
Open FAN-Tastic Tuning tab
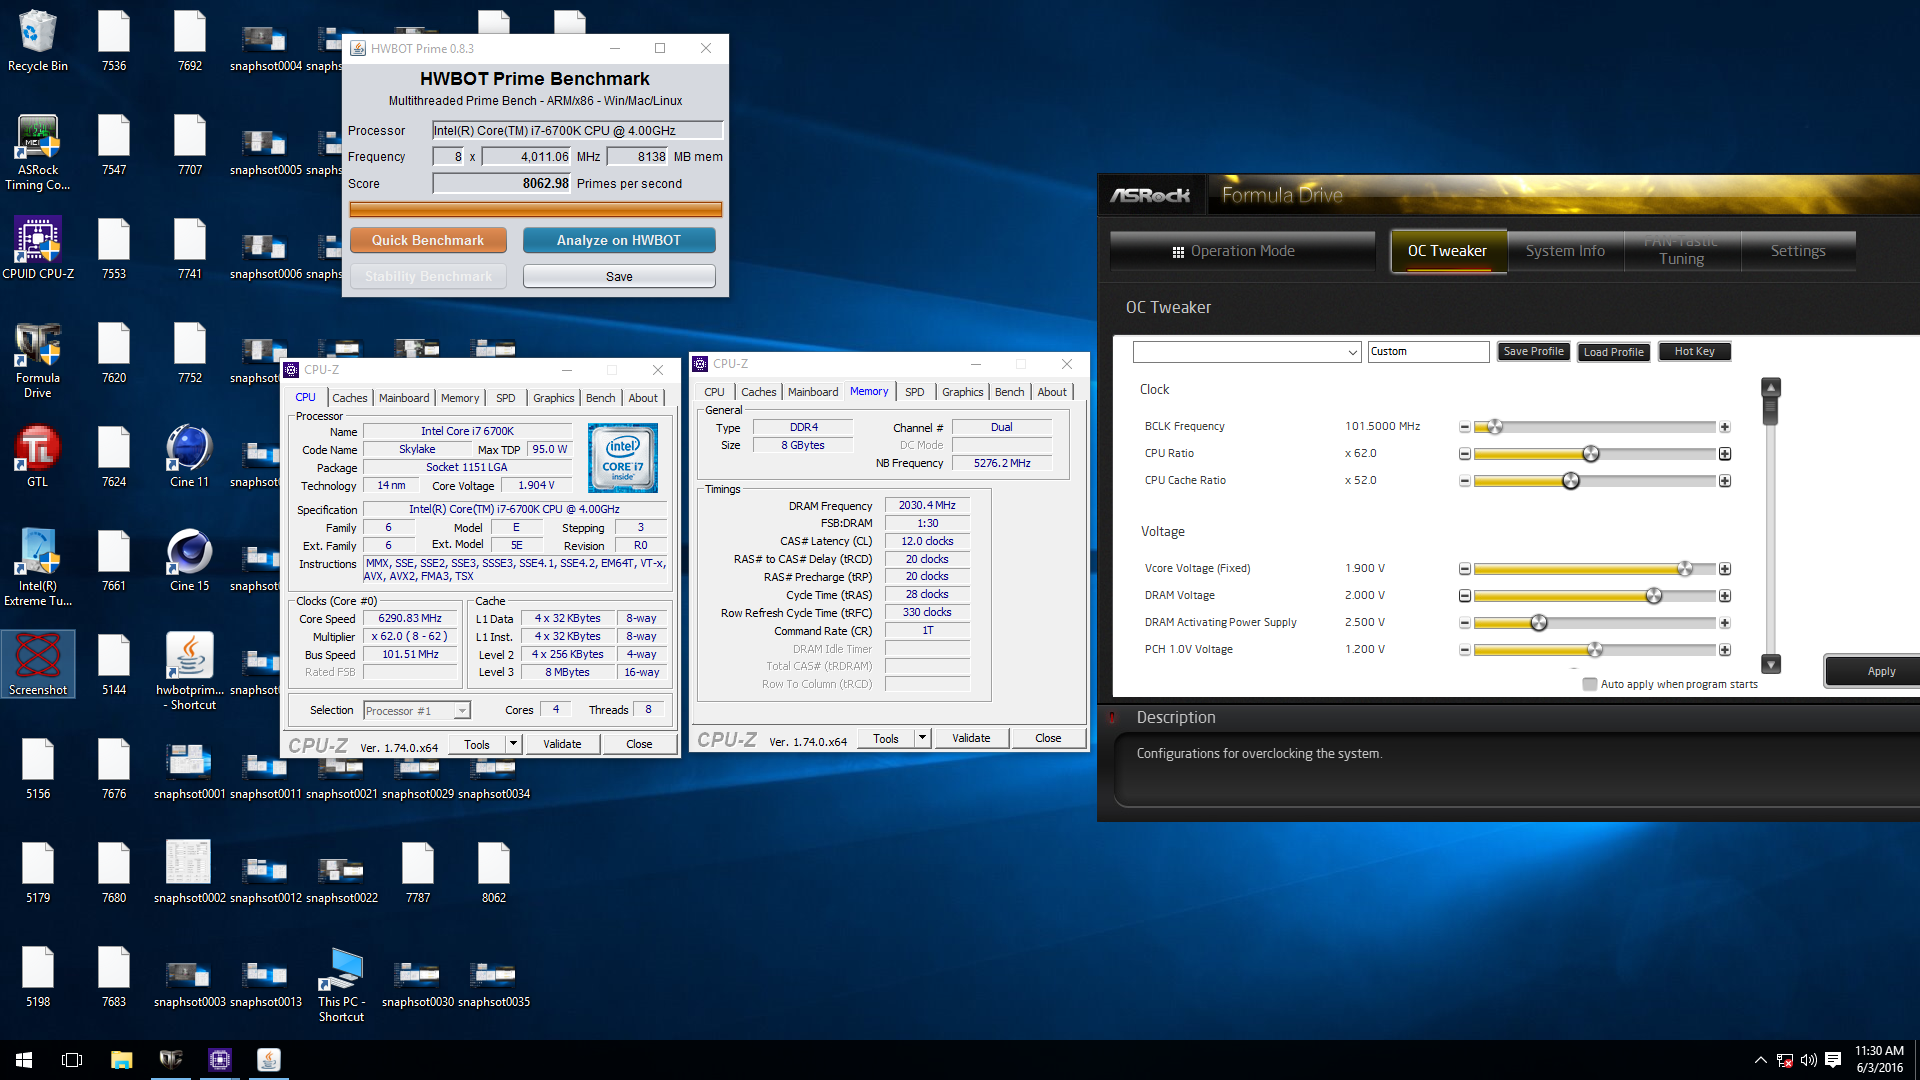(x=1681, y=251)
